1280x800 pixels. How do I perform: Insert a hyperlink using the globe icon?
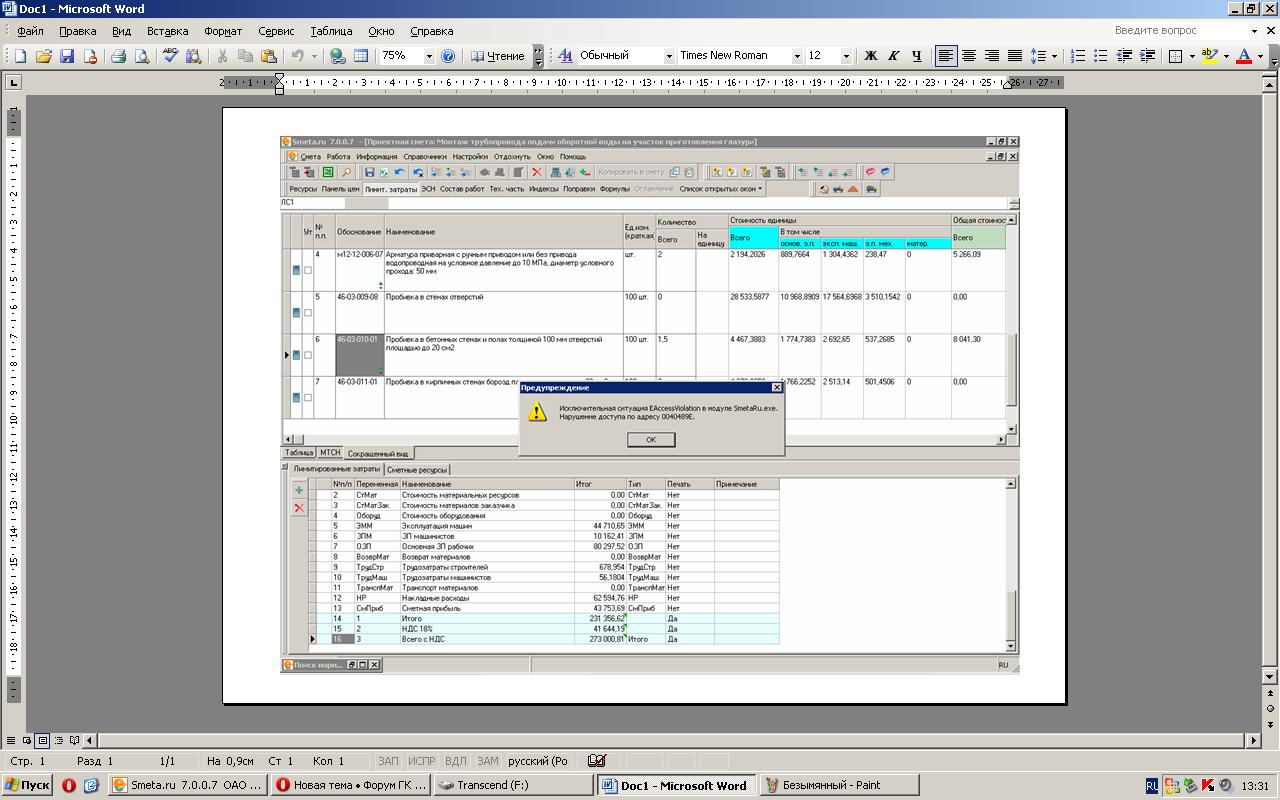[338, 56]
